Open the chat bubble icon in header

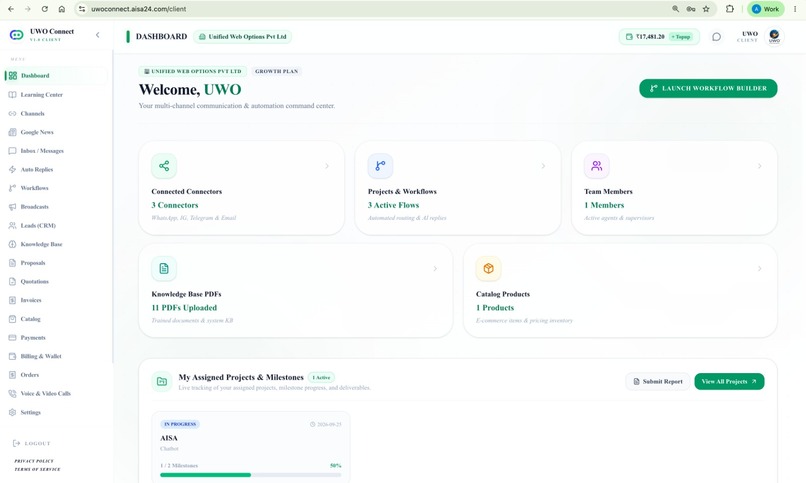[x=716, y=36]
